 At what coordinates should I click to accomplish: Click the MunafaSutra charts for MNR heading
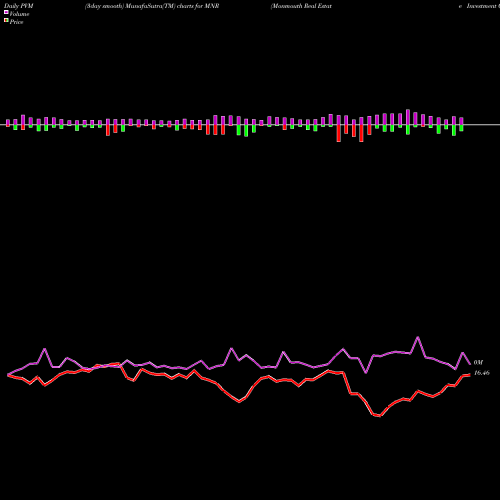coord(152,6)
